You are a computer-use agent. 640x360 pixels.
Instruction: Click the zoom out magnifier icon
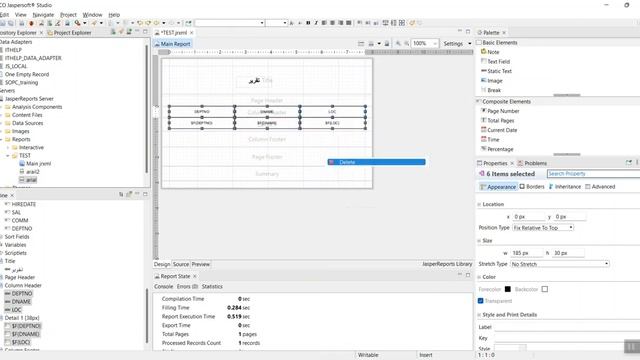407,43
